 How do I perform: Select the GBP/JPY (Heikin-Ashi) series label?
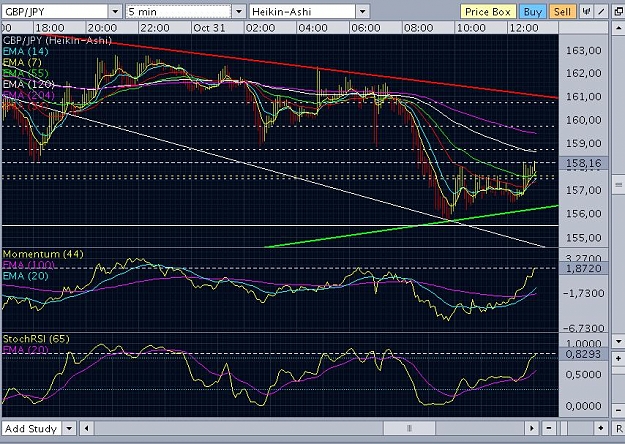[57, 41]
